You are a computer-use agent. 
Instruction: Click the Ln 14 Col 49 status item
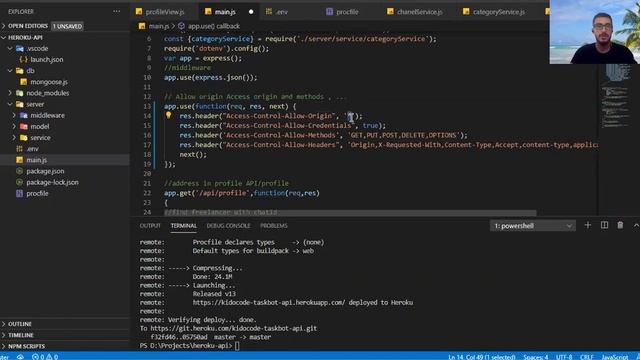tap(482, 357)
